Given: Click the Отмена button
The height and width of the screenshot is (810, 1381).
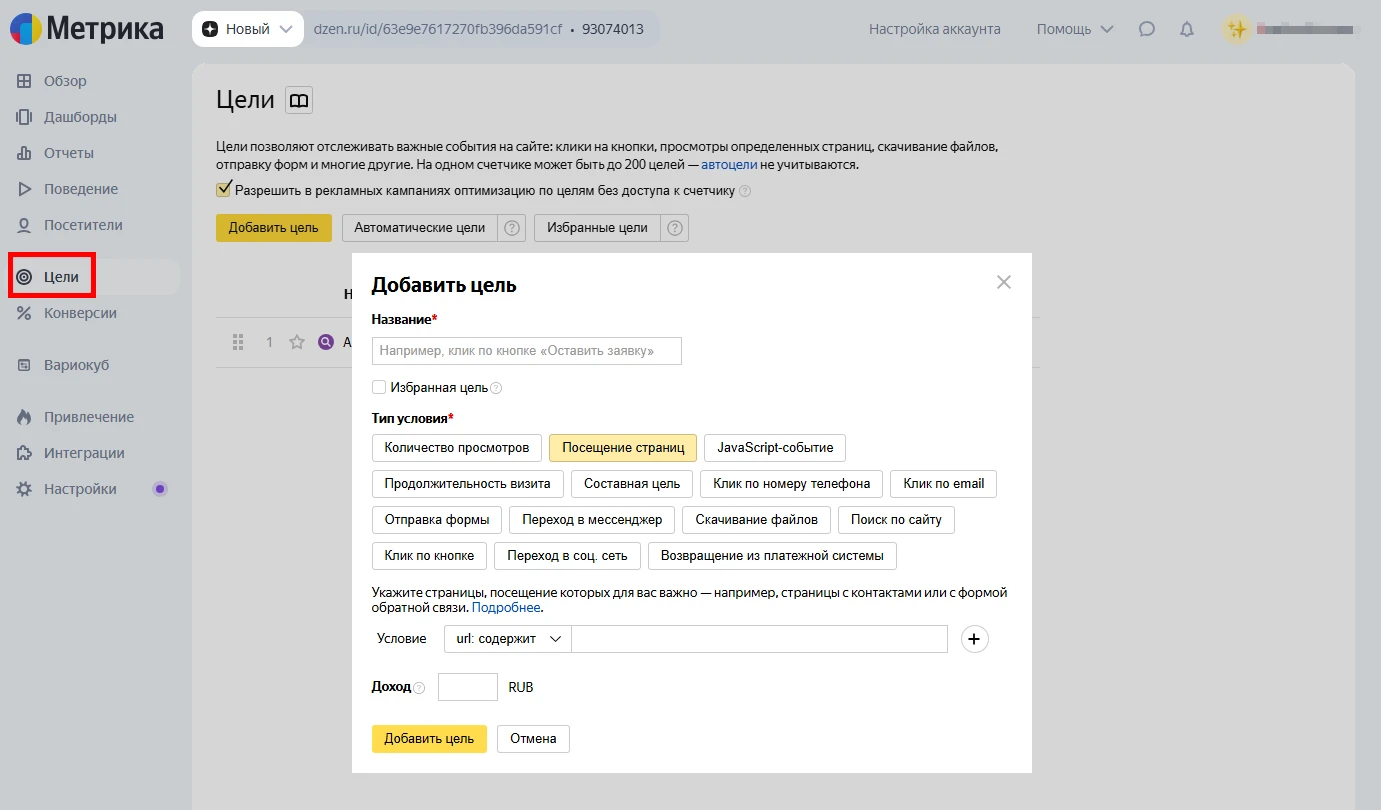Looking at the screenshot, I should tap(533, 739).
